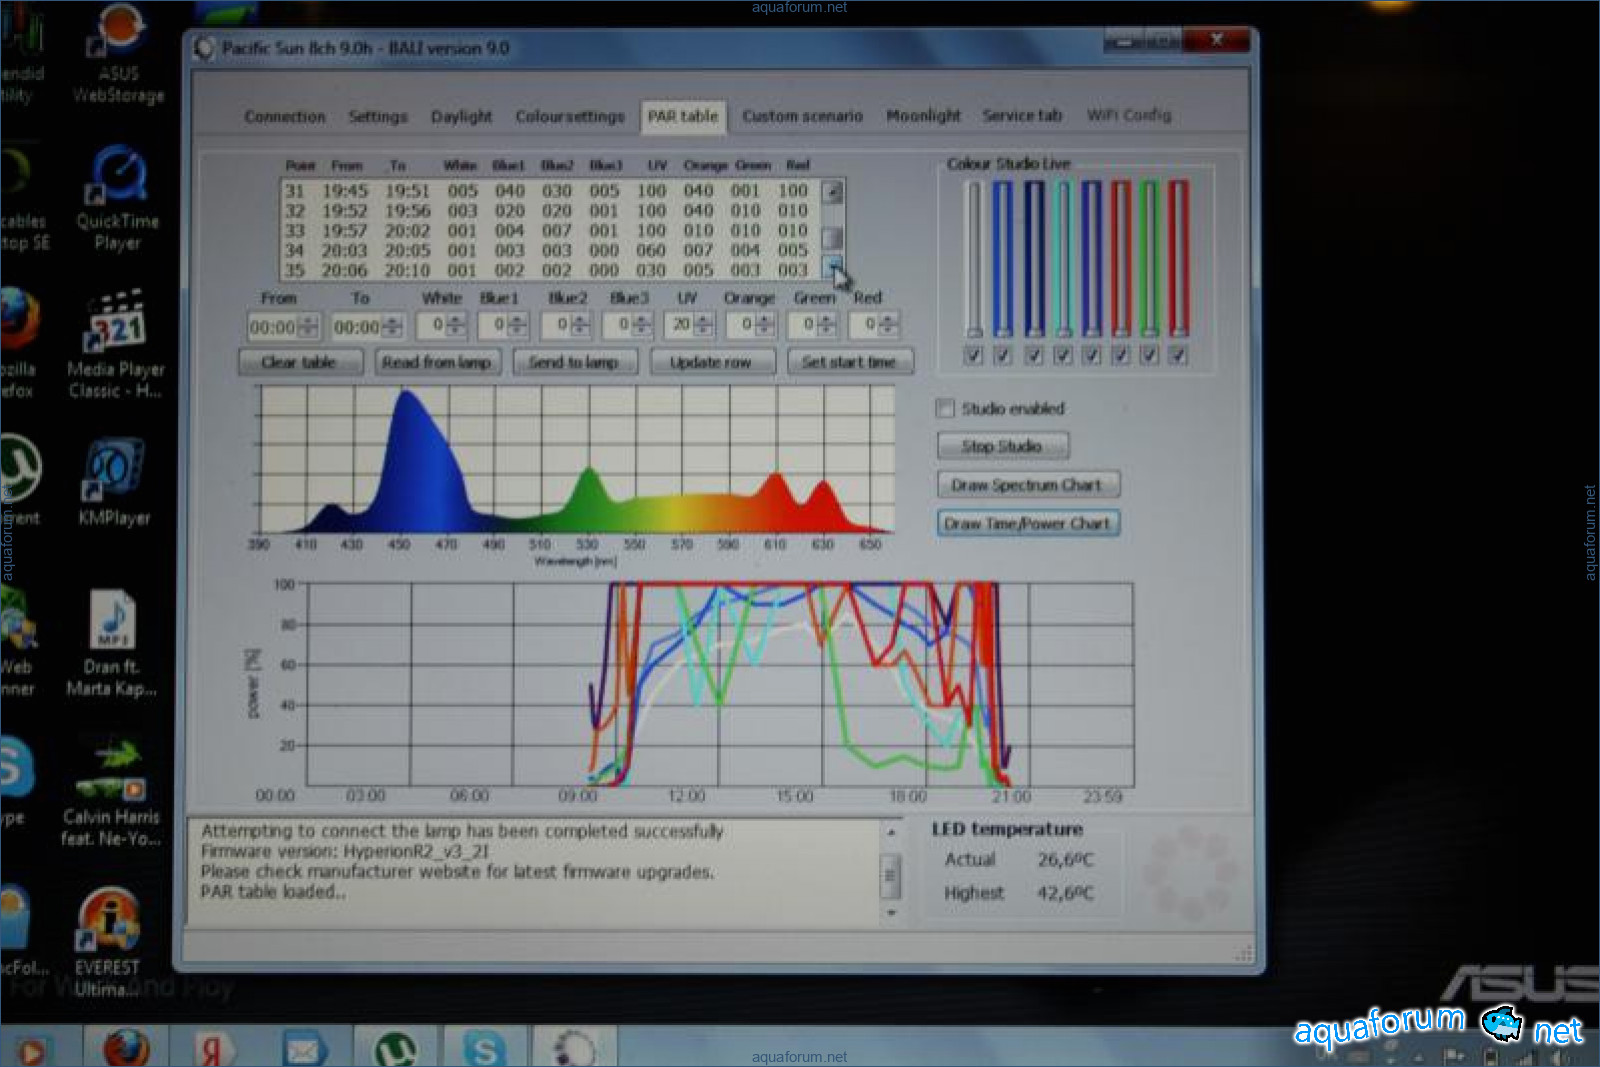Open EVEREST Ultimate desktop icon
The image size is (1600, 1067).
point(108,921)
